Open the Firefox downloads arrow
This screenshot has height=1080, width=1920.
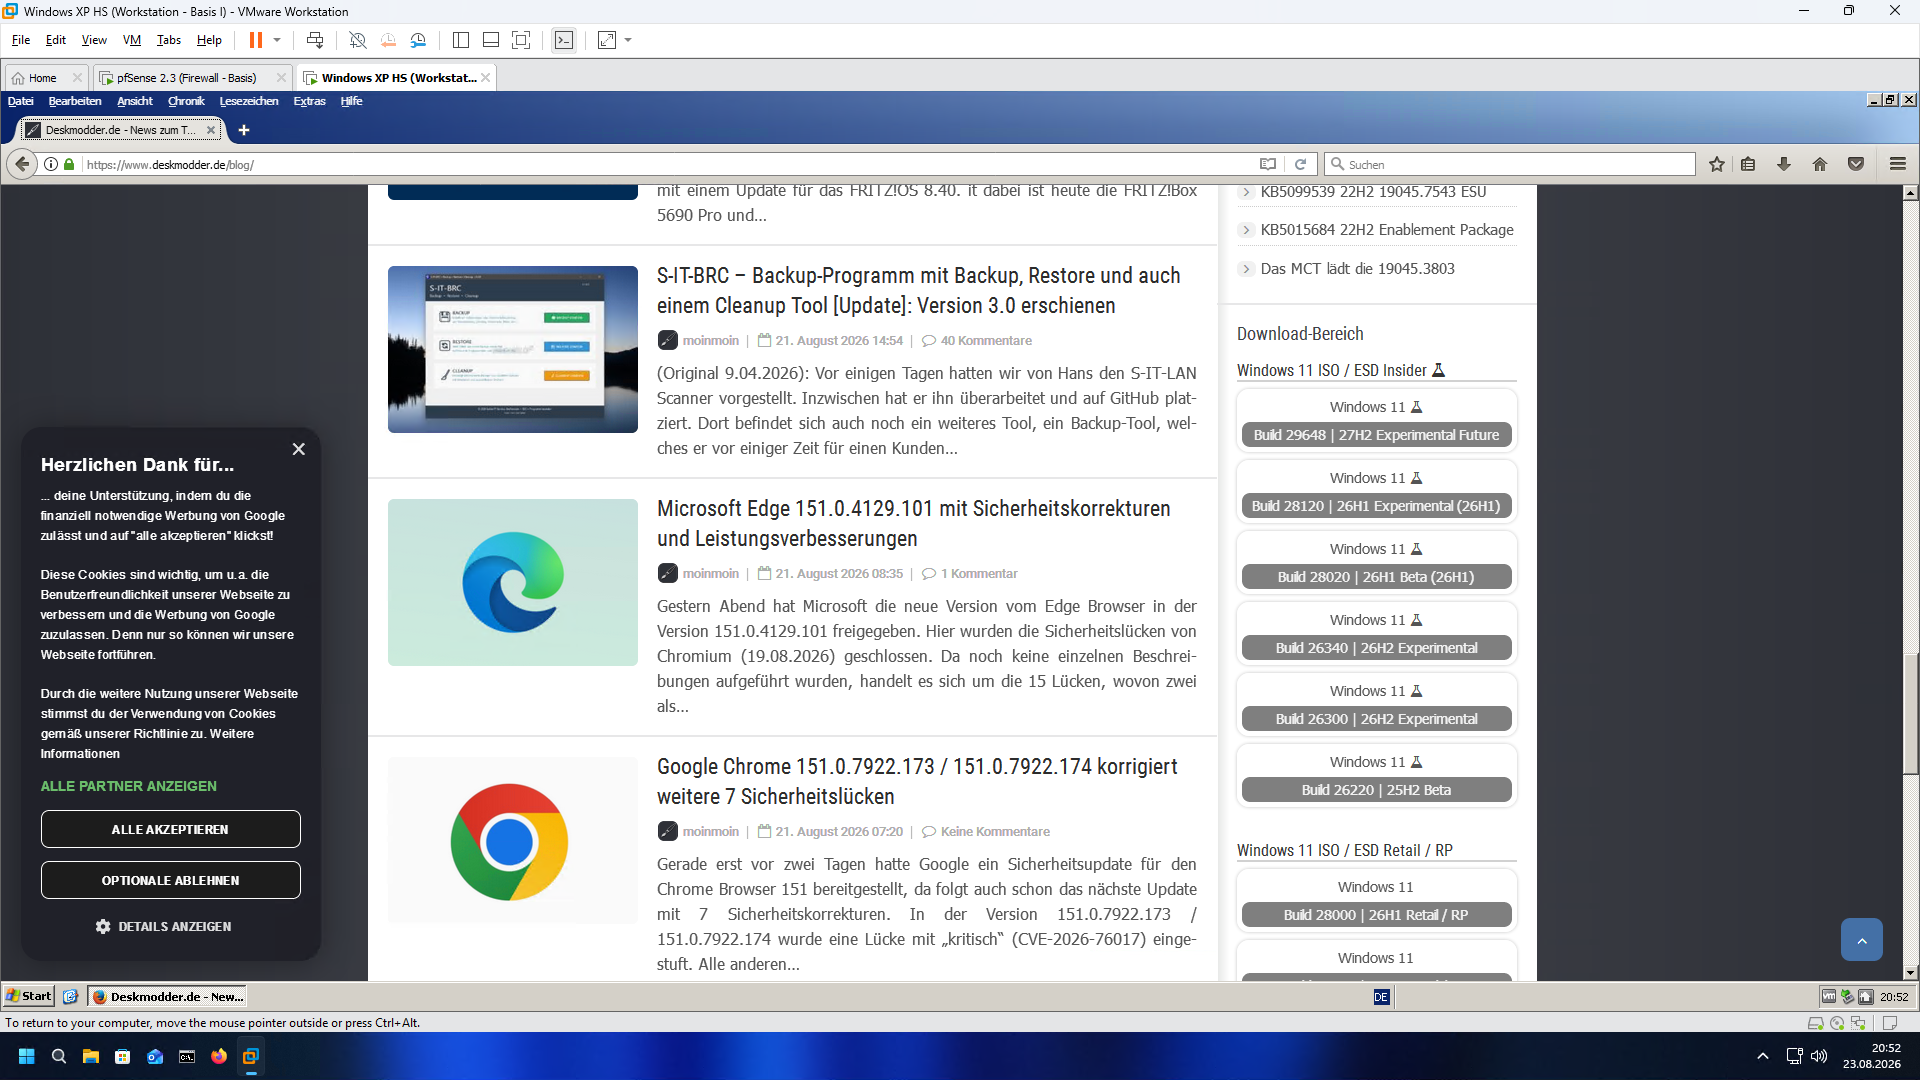pos(1784,164)
